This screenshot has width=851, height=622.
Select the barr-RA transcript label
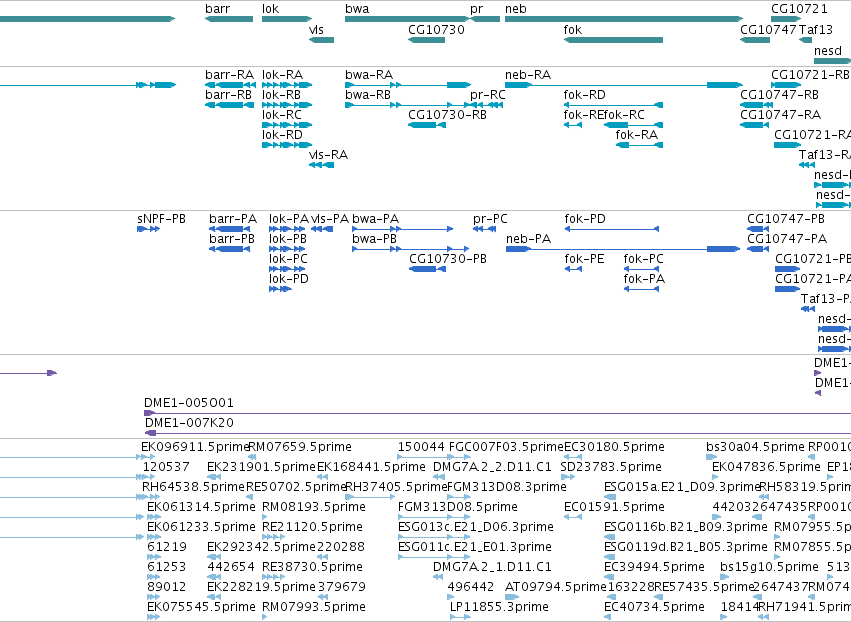point(230,74)
